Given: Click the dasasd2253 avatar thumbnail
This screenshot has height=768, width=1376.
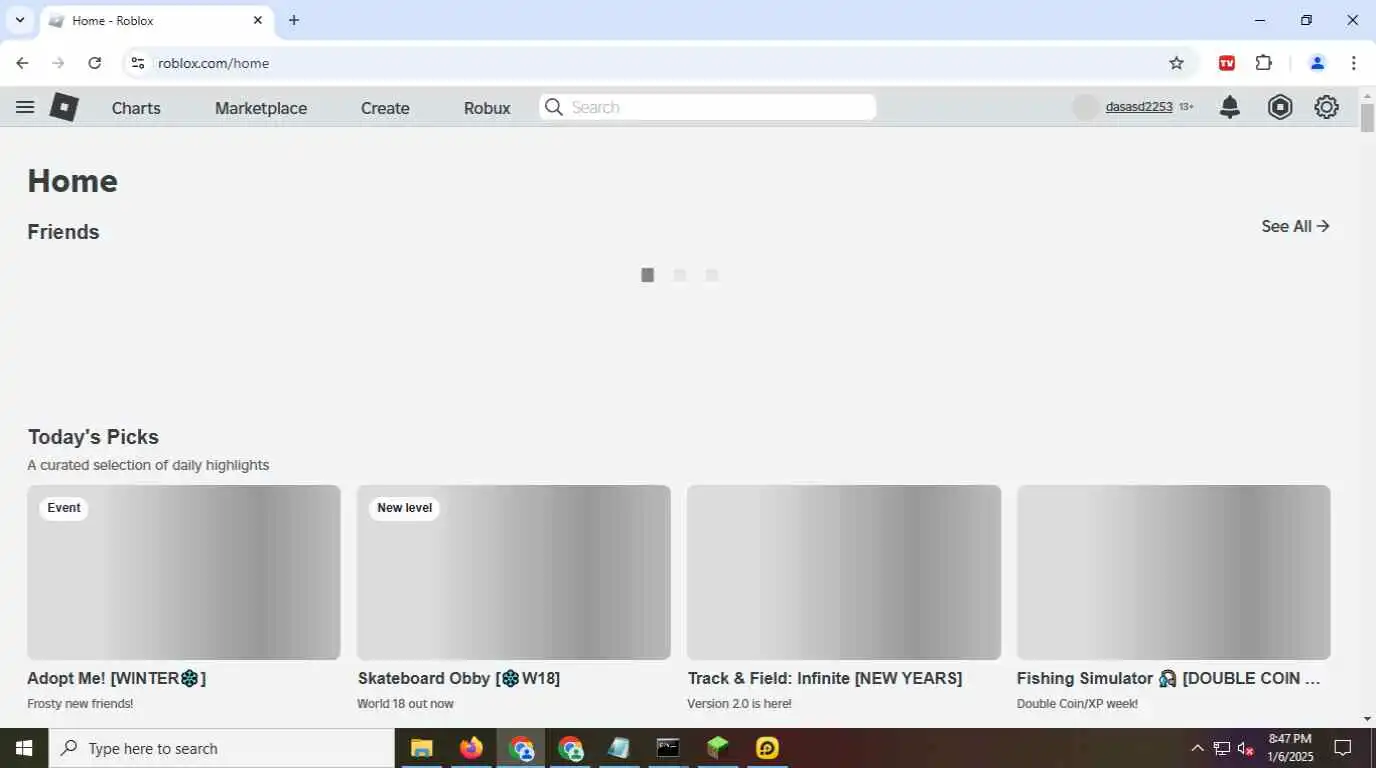Looking at the screenshot, I should click(1085, 107).
